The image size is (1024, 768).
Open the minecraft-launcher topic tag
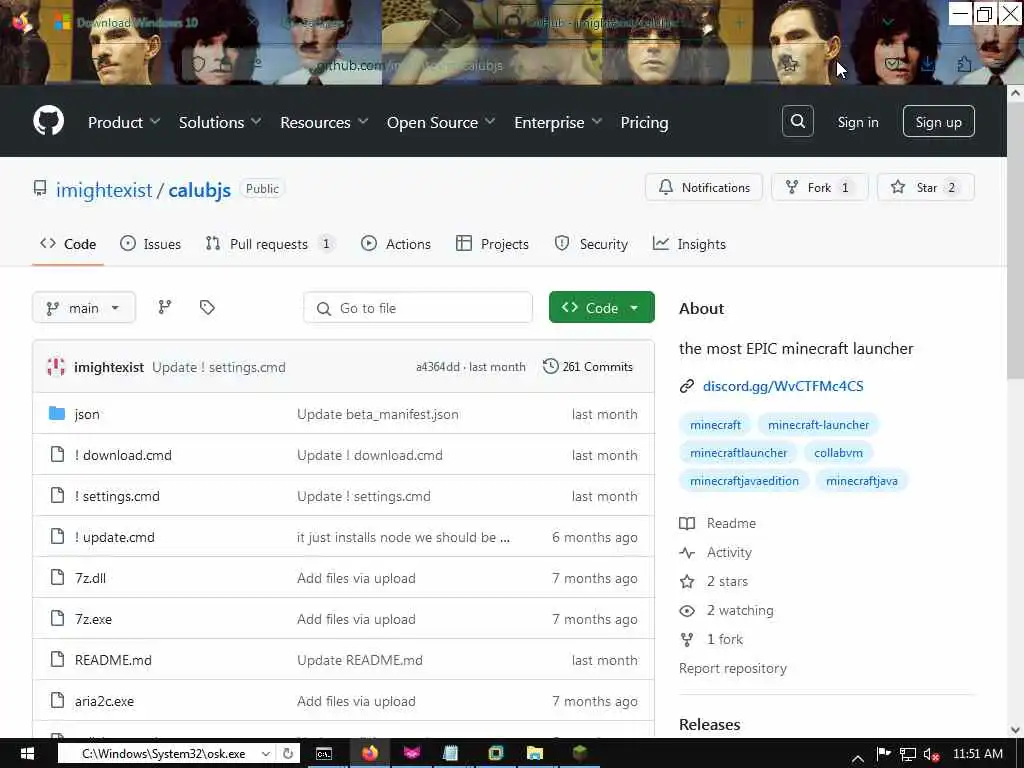coord(818,424)
